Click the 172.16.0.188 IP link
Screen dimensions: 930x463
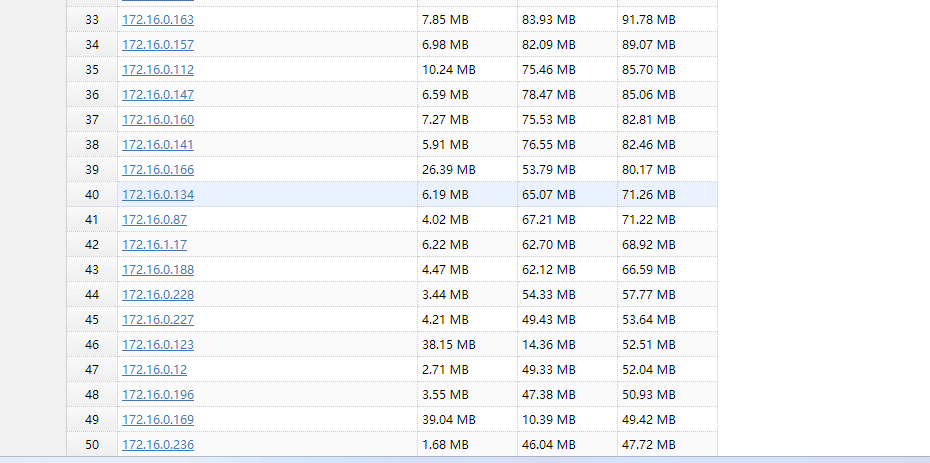point(158,270)
